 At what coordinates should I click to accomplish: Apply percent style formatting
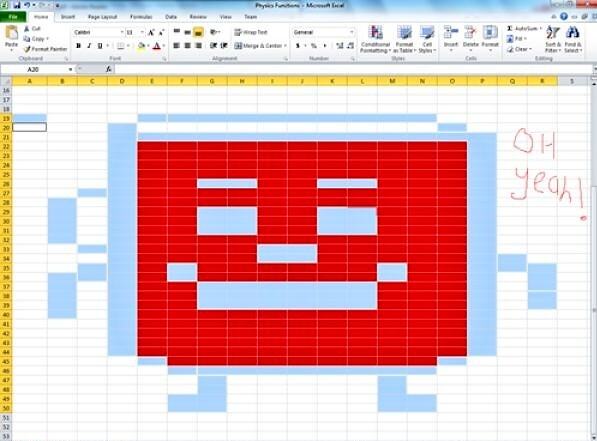[314, 46]
